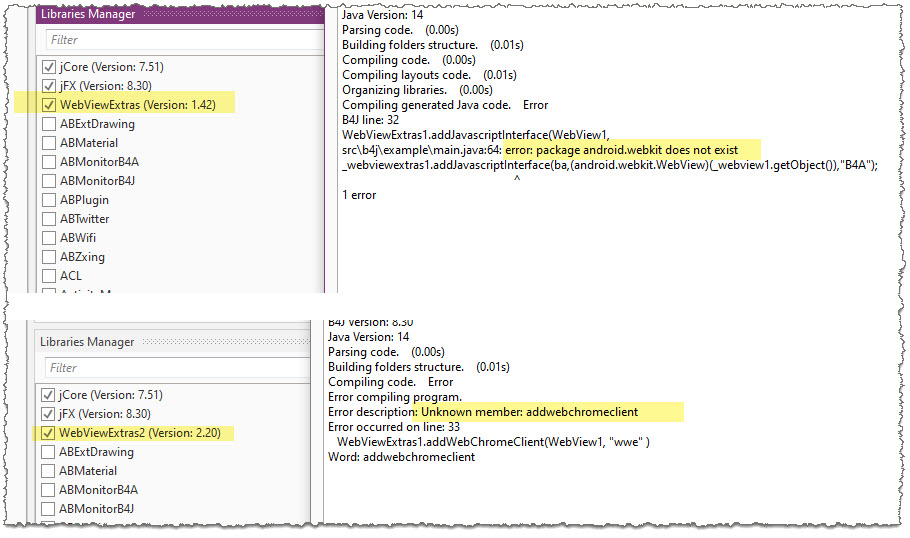Jump to the "B4J line: 32" log entry
The width and height of the screenshot is (910, 538).
click(x=370, y=120)
